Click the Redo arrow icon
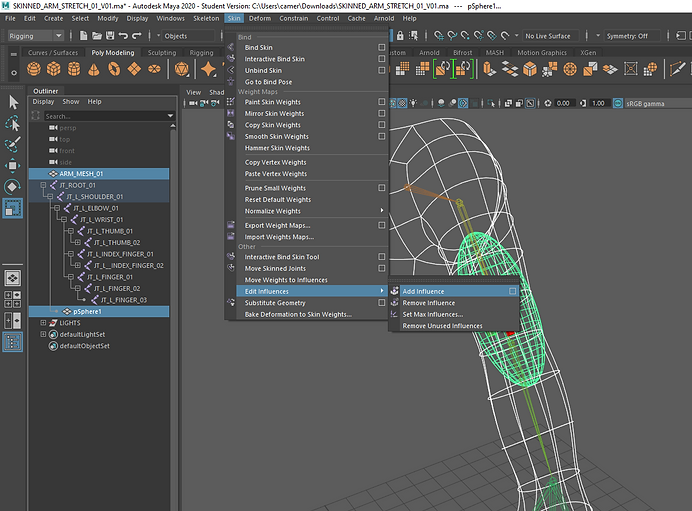692x511 pixels. pos(137,36)
